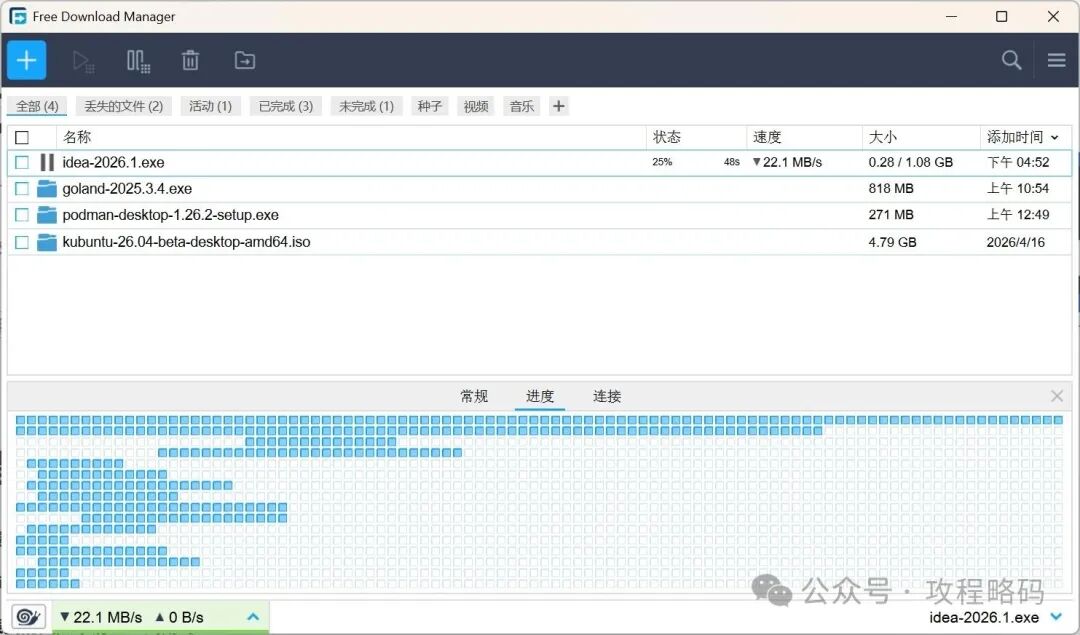Click the start all downloads play icon
The width and height of the screenshot is (1080, 635).
pos(83,61)
